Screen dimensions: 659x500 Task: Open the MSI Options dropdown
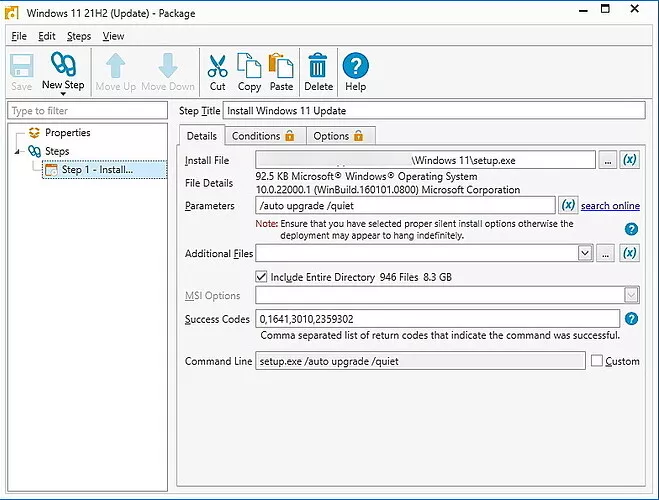[x=631, y=295]
